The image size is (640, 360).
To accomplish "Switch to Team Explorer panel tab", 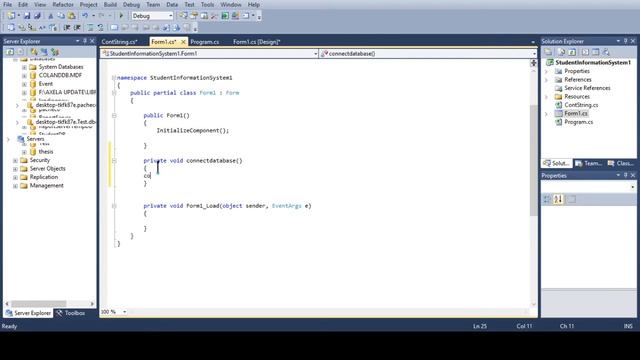I will pyautogui.click(x=589, y=163).
